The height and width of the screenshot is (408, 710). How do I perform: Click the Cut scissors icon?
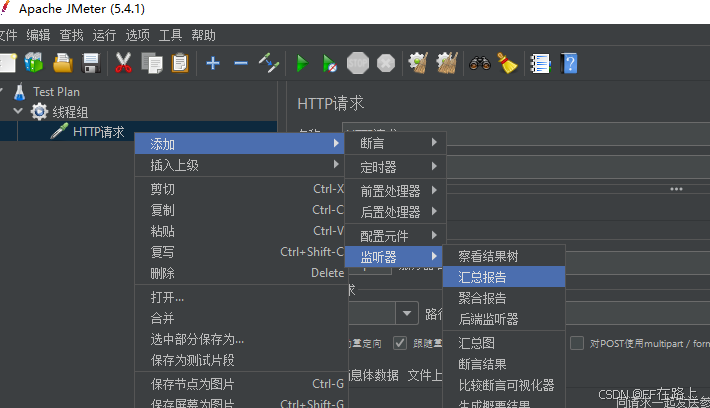point(123,63)
